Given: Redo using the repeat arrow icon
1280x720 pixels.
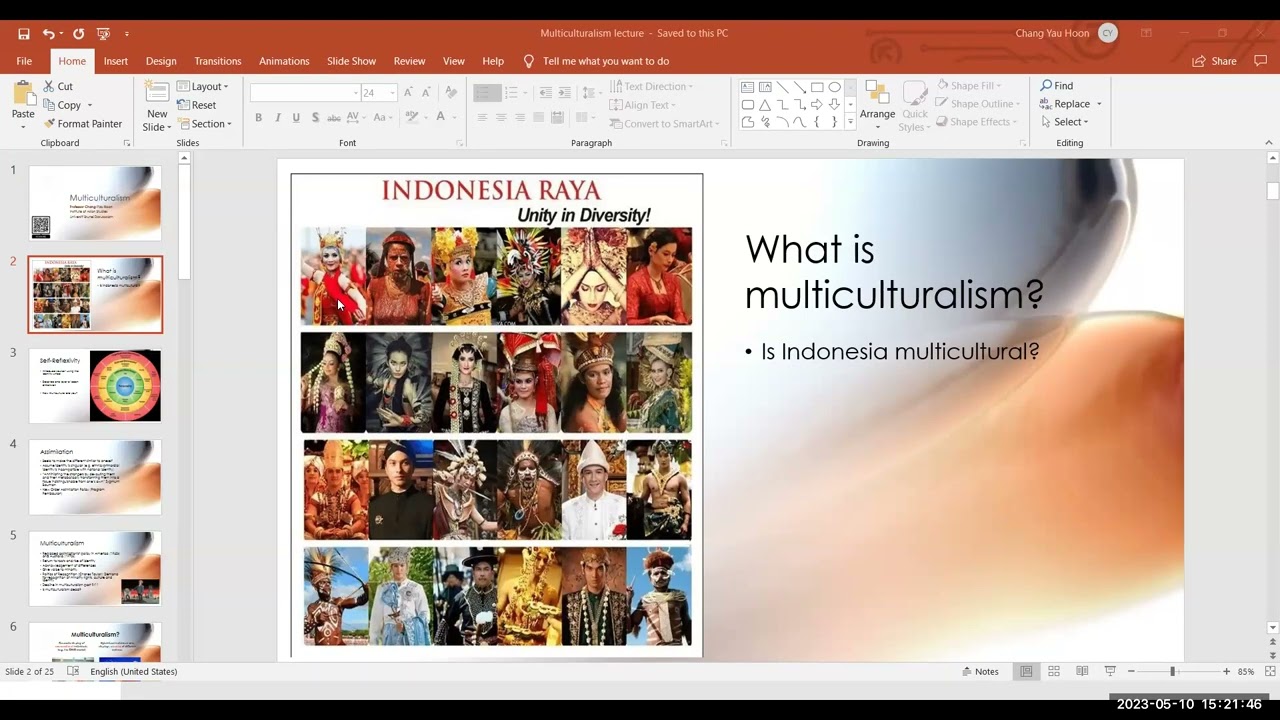Looking at the screenshot, I should tap(78, 33).
